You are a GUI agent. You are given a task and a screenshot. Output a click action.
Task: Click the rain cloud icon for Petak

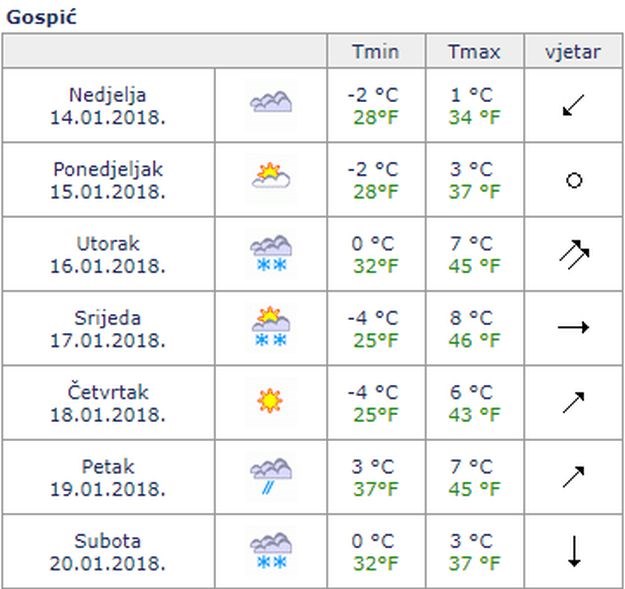(x=271, y=476)
